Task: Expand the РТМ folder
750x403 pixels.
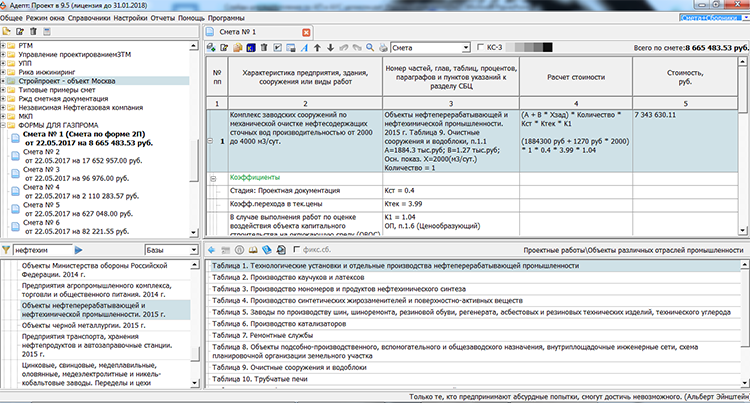Action: tap(3, 46)
